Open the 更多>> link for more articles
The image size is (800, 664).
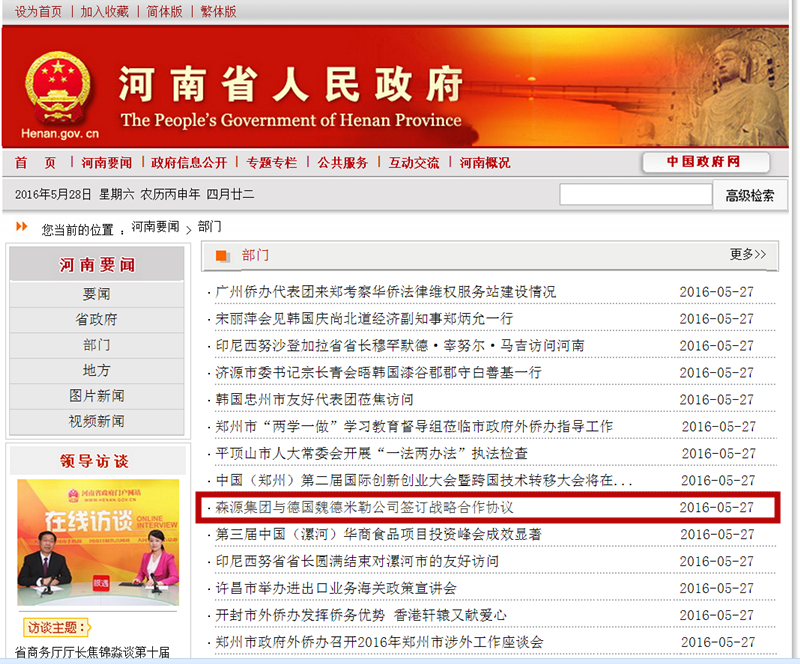(x=748, y=255)
